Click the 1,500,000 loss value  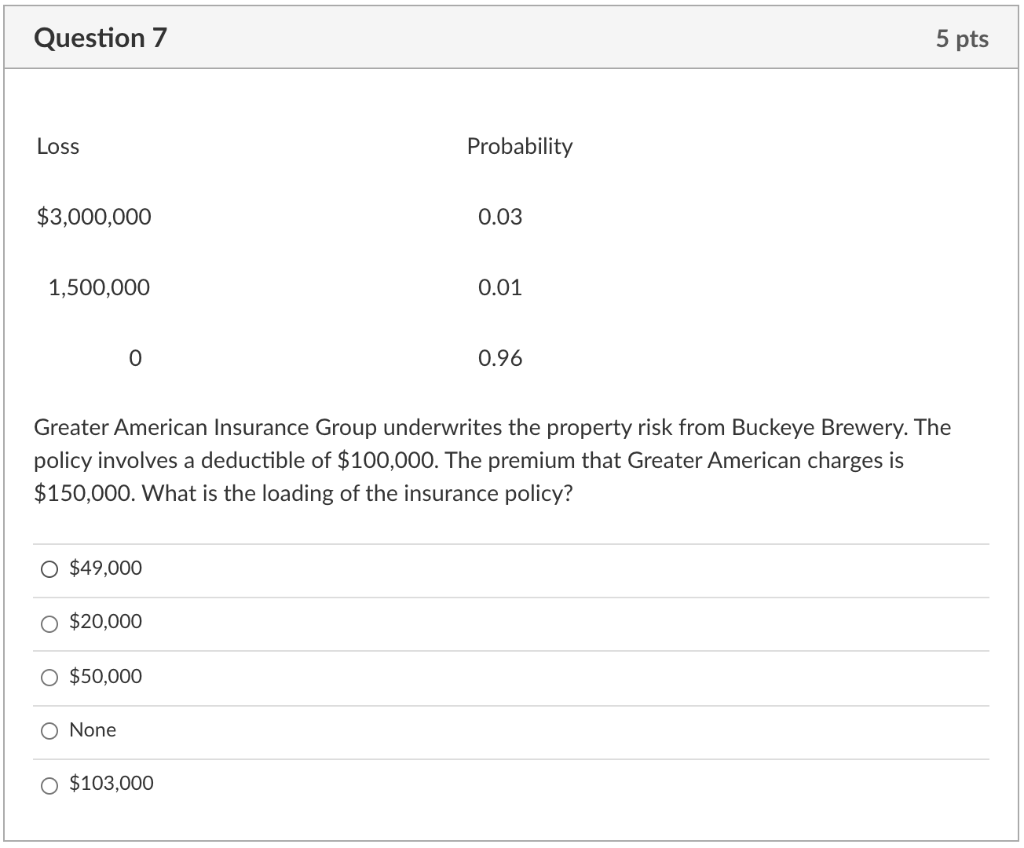click(99, 287)
